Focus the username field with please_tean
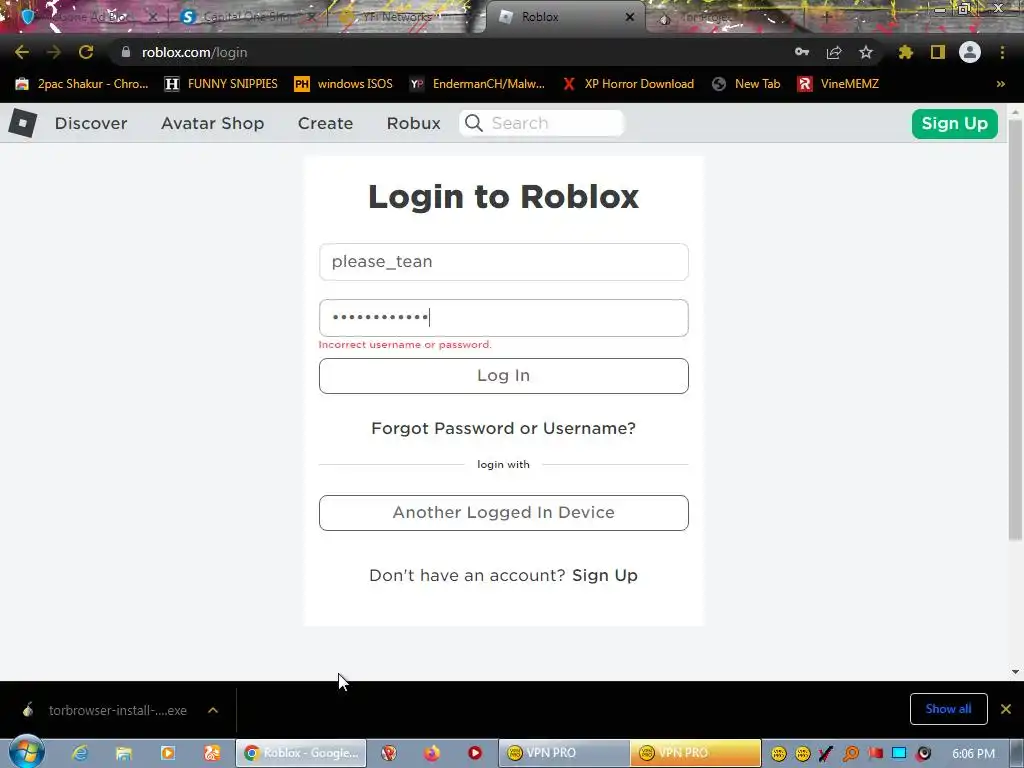1024x768 pixels. pyautogui.click(x=504, y=262)
